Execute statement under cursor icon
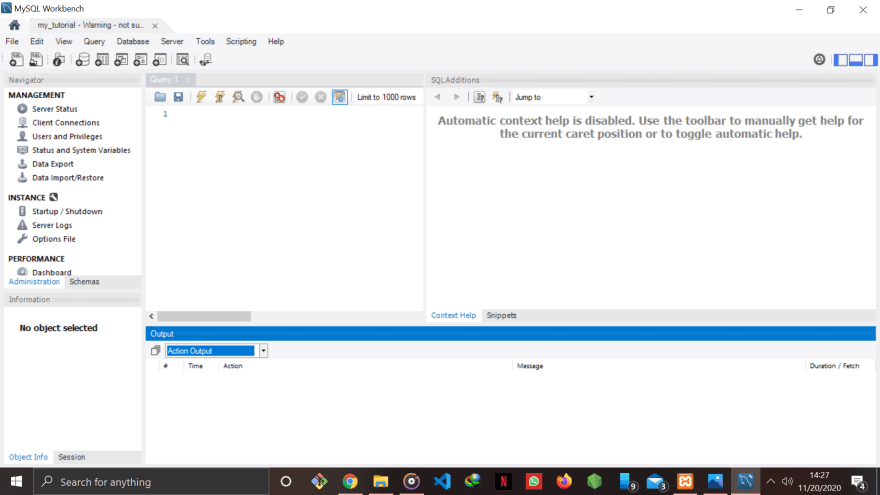The height and width of the screenshot is (495, 880). point(219,97)
